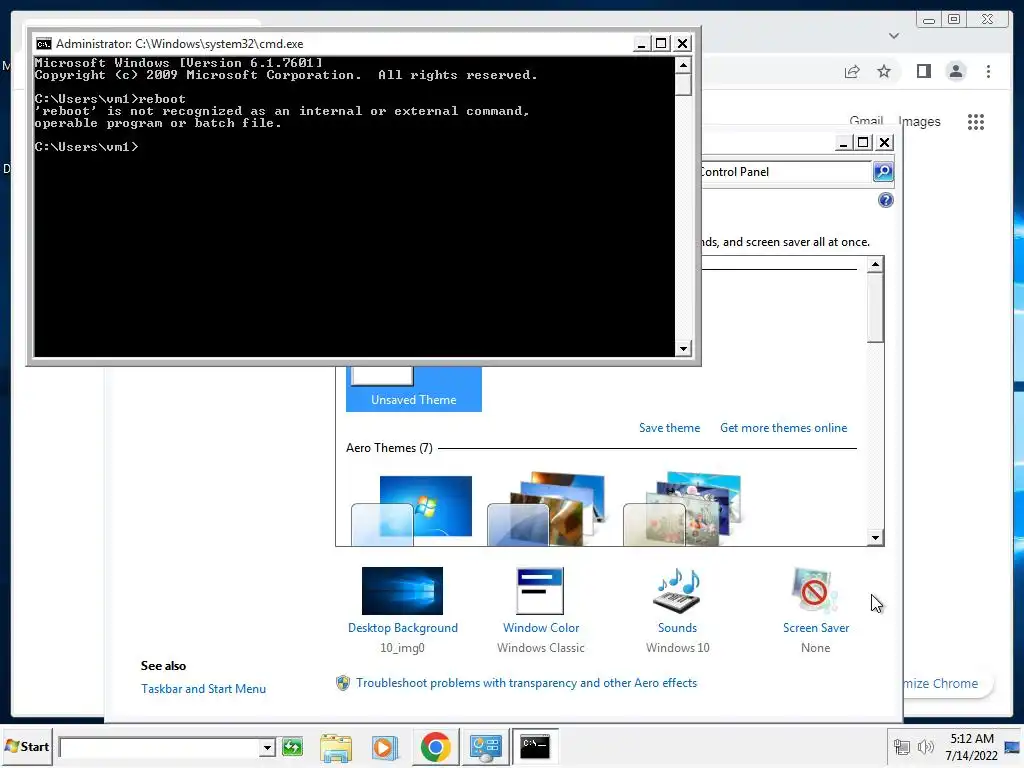The height and width of the screenshot is (768, 1024).
Task: Click the 'Windows Classic' text under Window Color
Action: pyautogui.click(x=541, y=648)
